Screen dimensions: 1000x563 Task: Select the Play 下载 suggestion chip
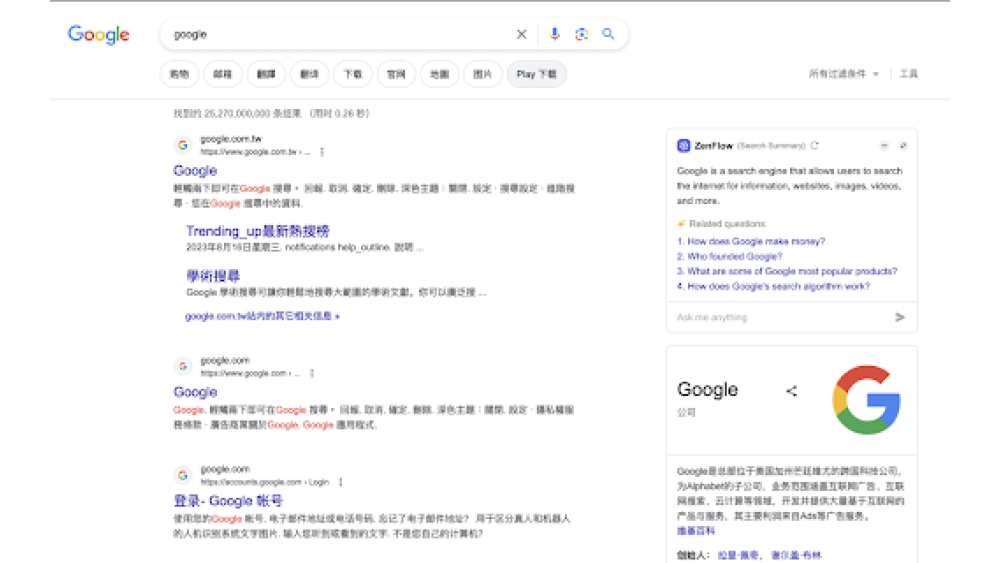536,74
